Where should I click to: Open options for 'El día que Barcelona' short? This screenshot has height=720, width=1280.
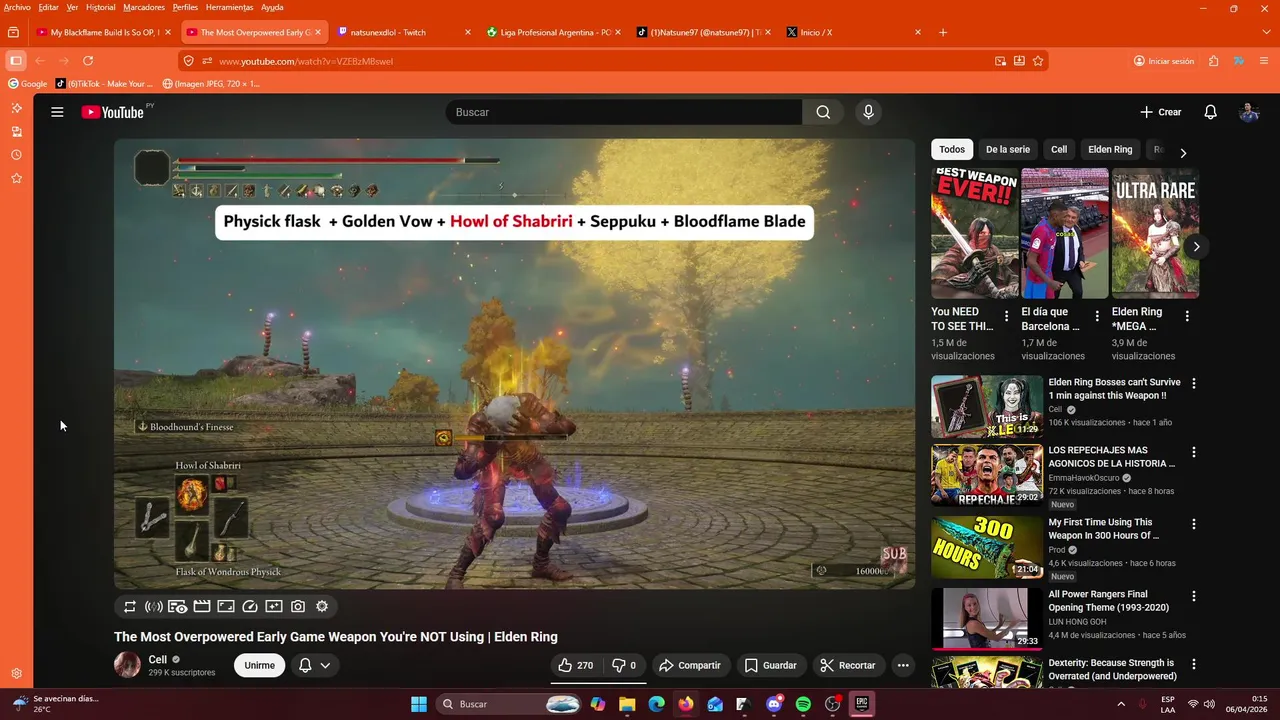pyautogui.click(x=1097, y=316)
